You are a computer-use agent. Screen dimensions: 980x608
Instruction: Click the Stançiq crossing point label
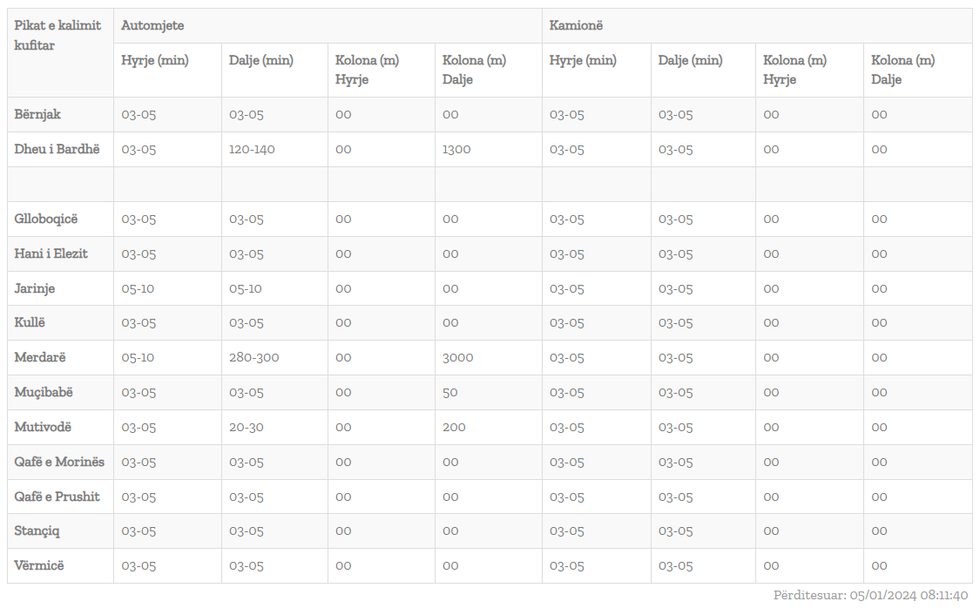pyautogui.click(x=37, y=531)
